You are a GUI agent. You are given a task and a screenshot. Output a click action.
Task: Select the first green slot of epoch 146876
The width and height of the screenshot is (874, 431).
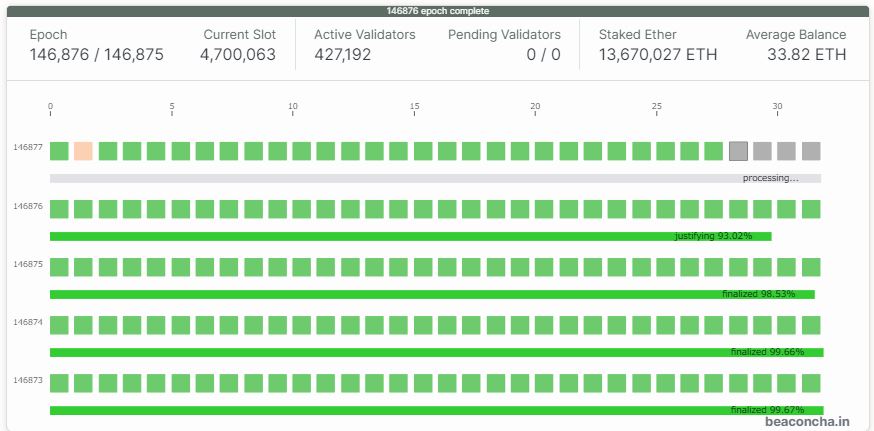[x=59, y=209]
